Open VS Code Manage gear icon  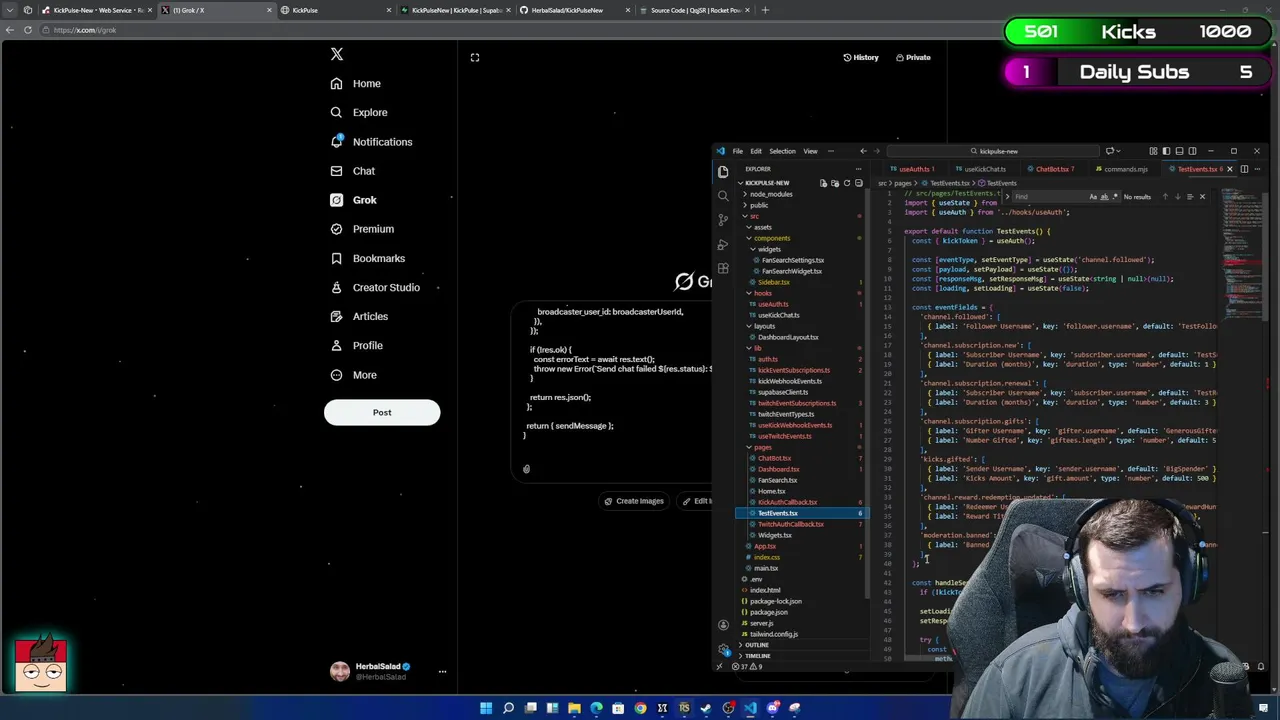[x=723, y=648]
